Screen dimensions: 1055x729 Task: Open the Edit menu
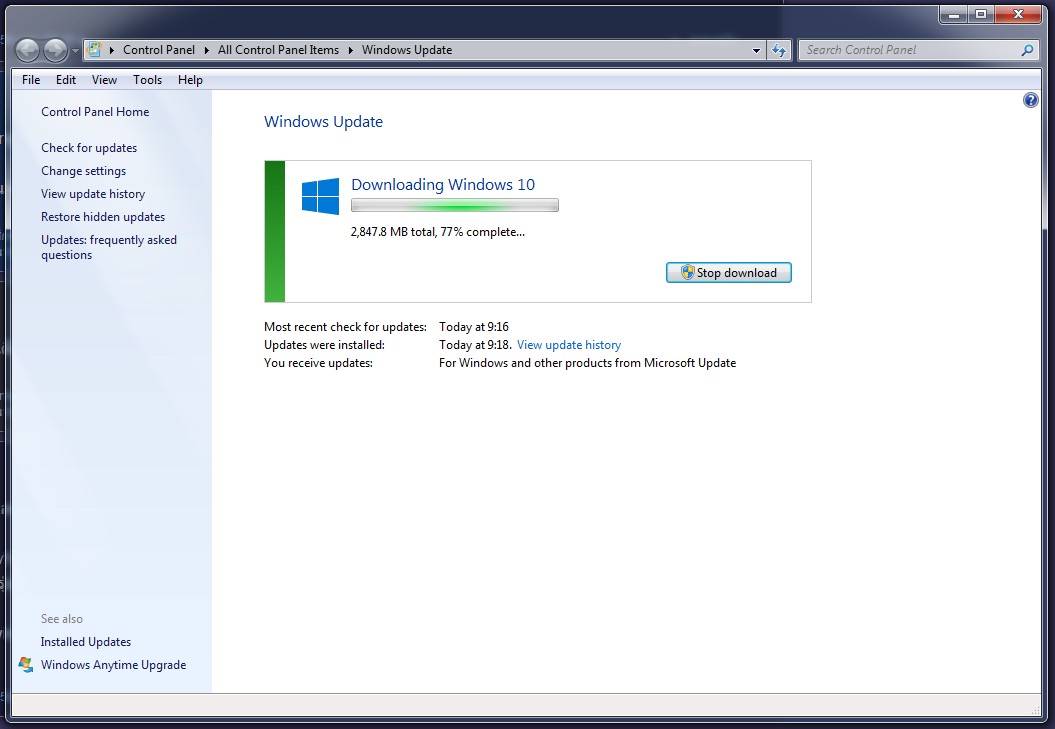pos(66,79)
